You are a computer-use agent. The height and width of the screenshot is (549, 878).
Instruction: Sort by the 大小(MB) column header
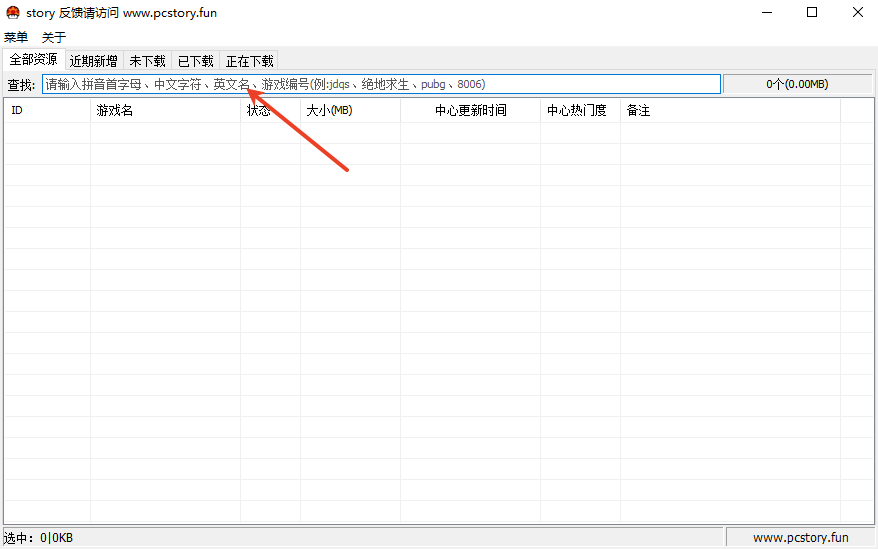[351, 110]
